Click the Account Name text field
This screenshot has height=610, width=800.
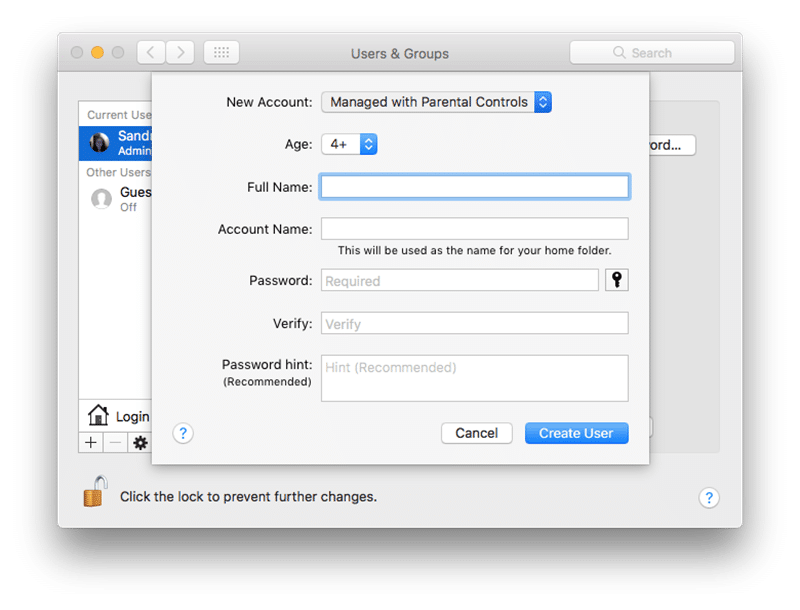click(474, 229)
